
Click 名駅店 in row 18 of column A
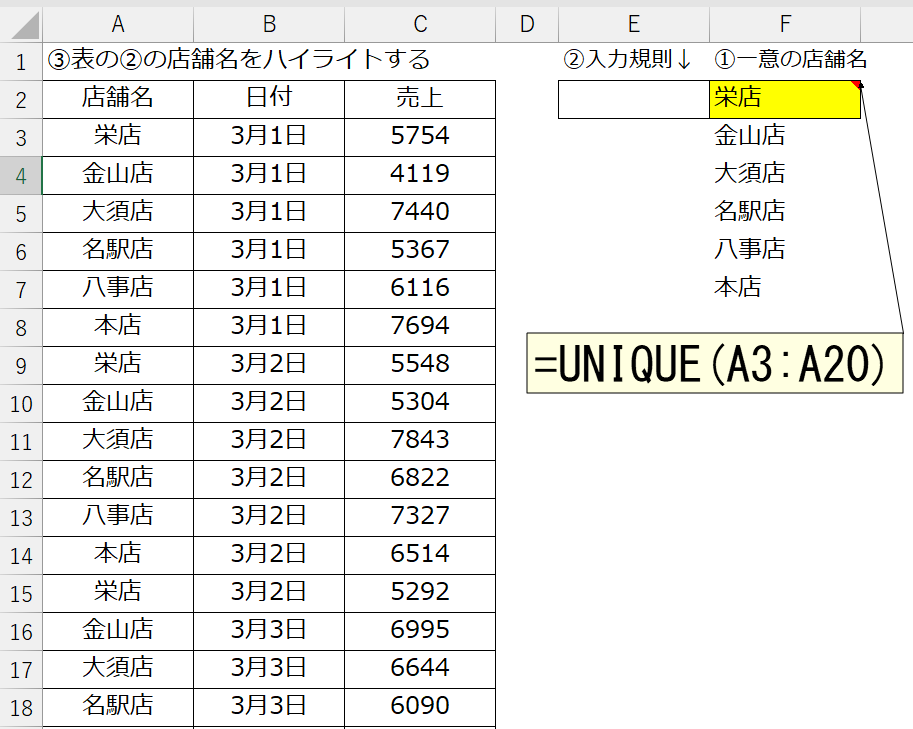[x=118, y=707]
